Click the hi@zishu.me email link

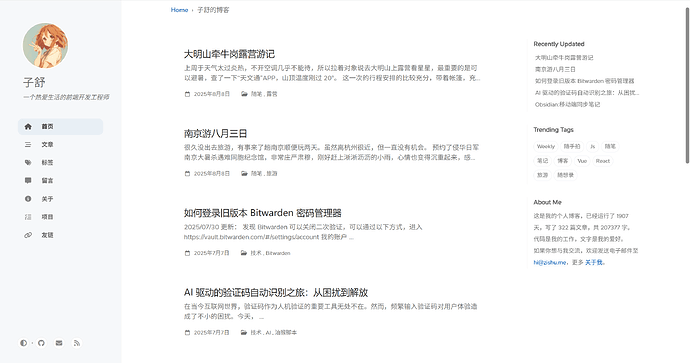[550, 263]
